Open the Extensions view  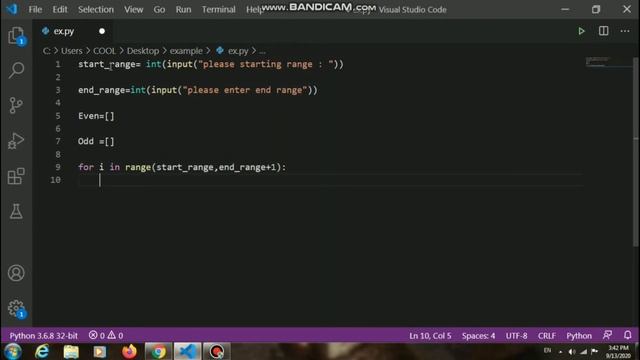click(x=16, y=176)
